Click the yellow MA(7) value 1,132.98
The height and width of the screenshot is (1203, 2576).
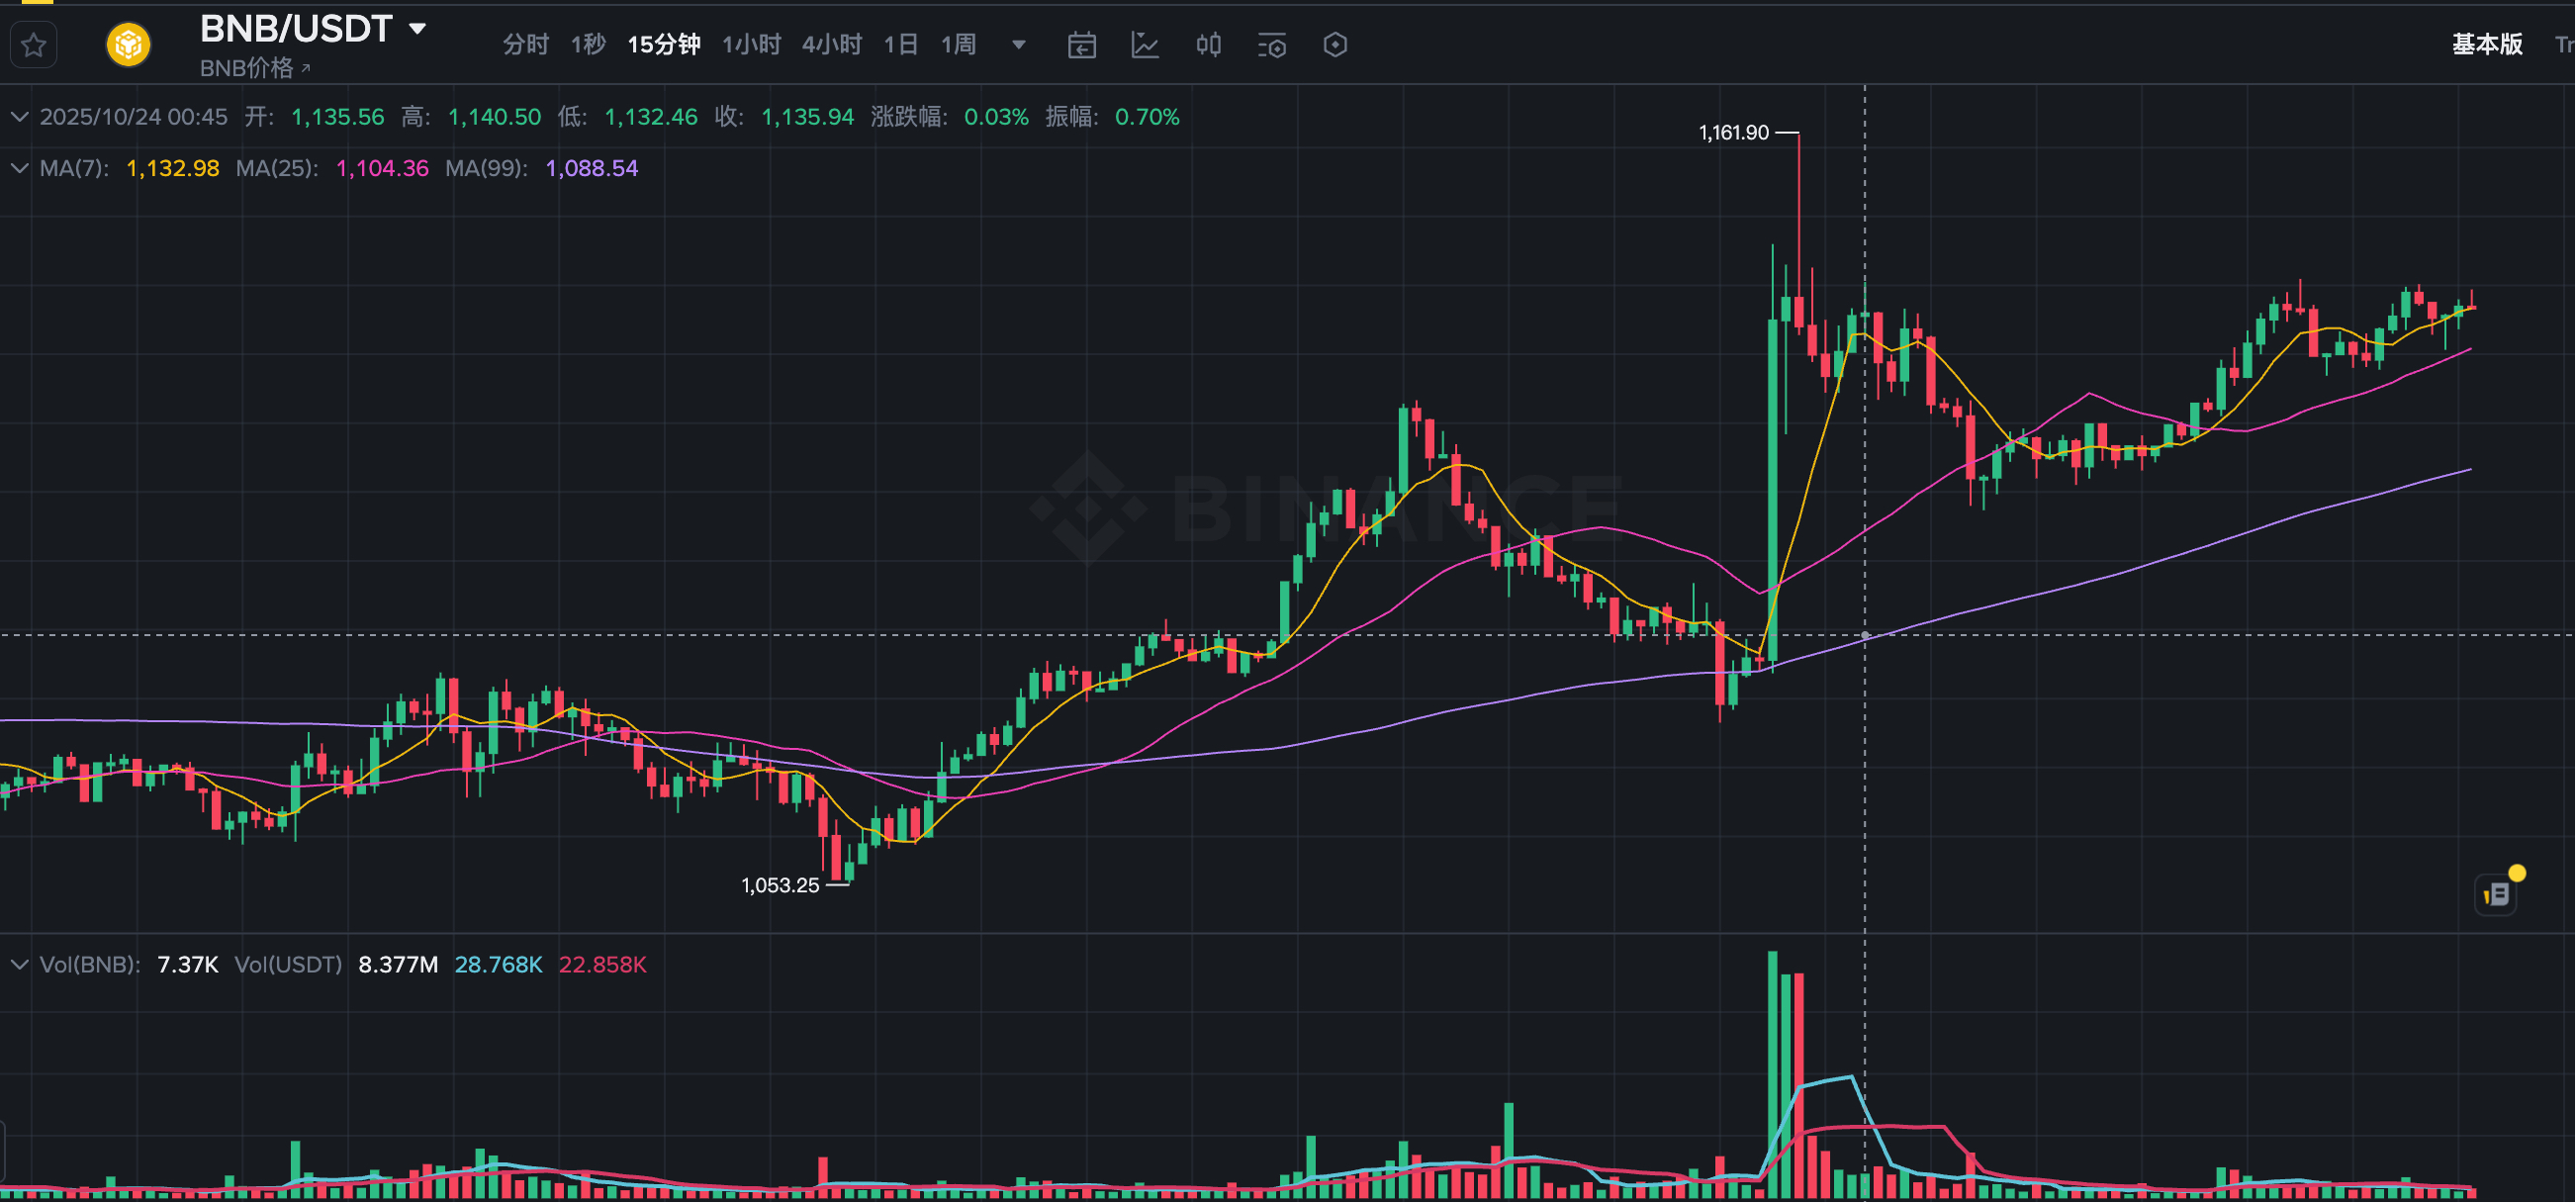172,168
